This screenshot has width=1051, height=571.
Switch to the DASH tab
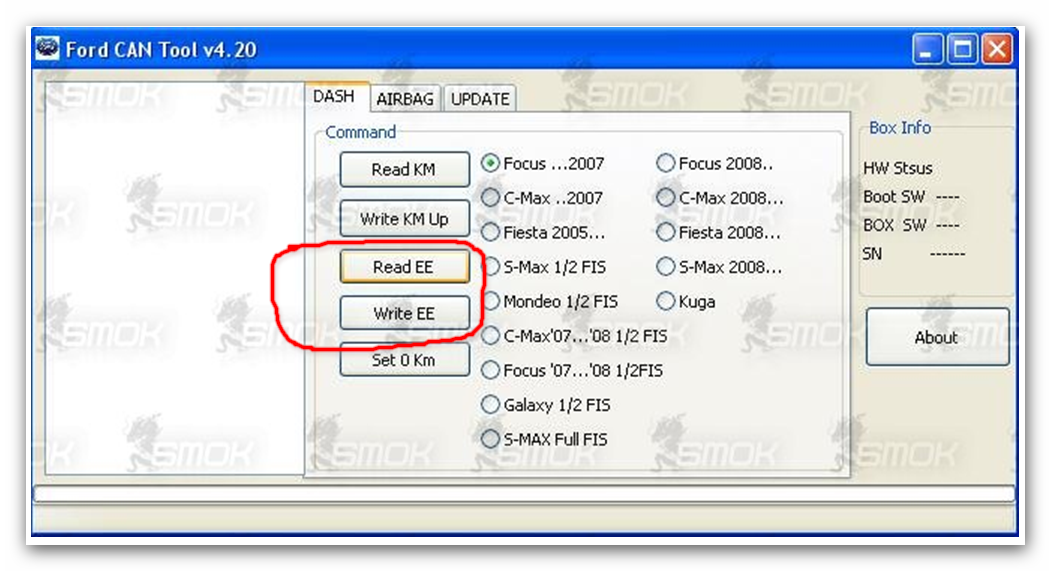(334, 97)
